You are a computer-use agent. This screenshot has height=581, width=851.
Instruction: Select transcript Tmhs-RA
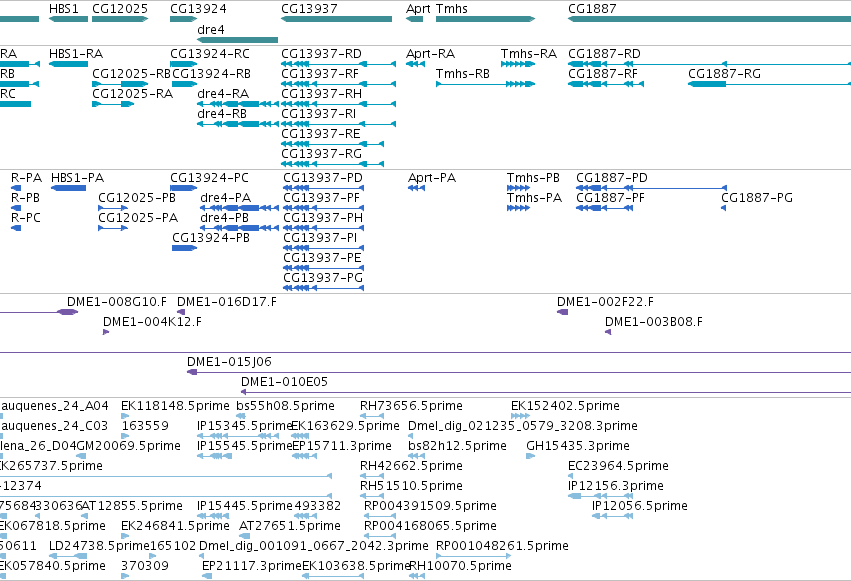click(518, 64)
